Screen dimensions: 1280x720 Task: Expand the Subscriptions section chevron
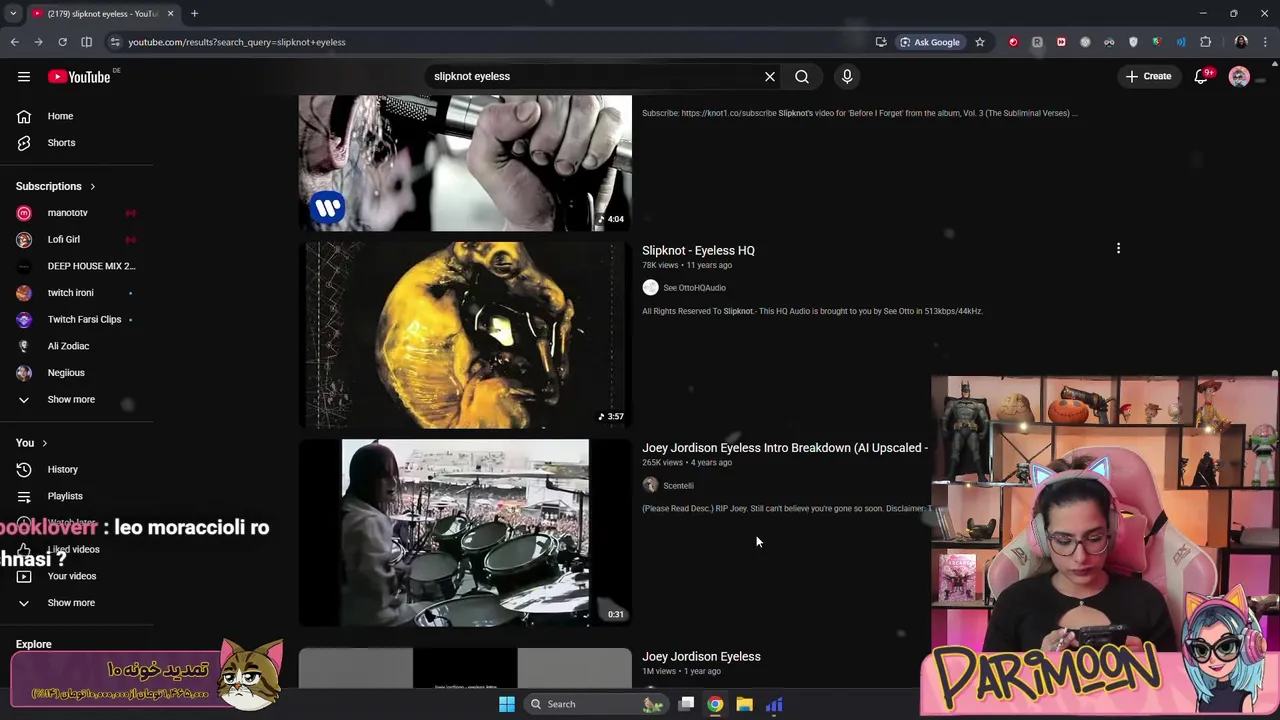point(93,186)
